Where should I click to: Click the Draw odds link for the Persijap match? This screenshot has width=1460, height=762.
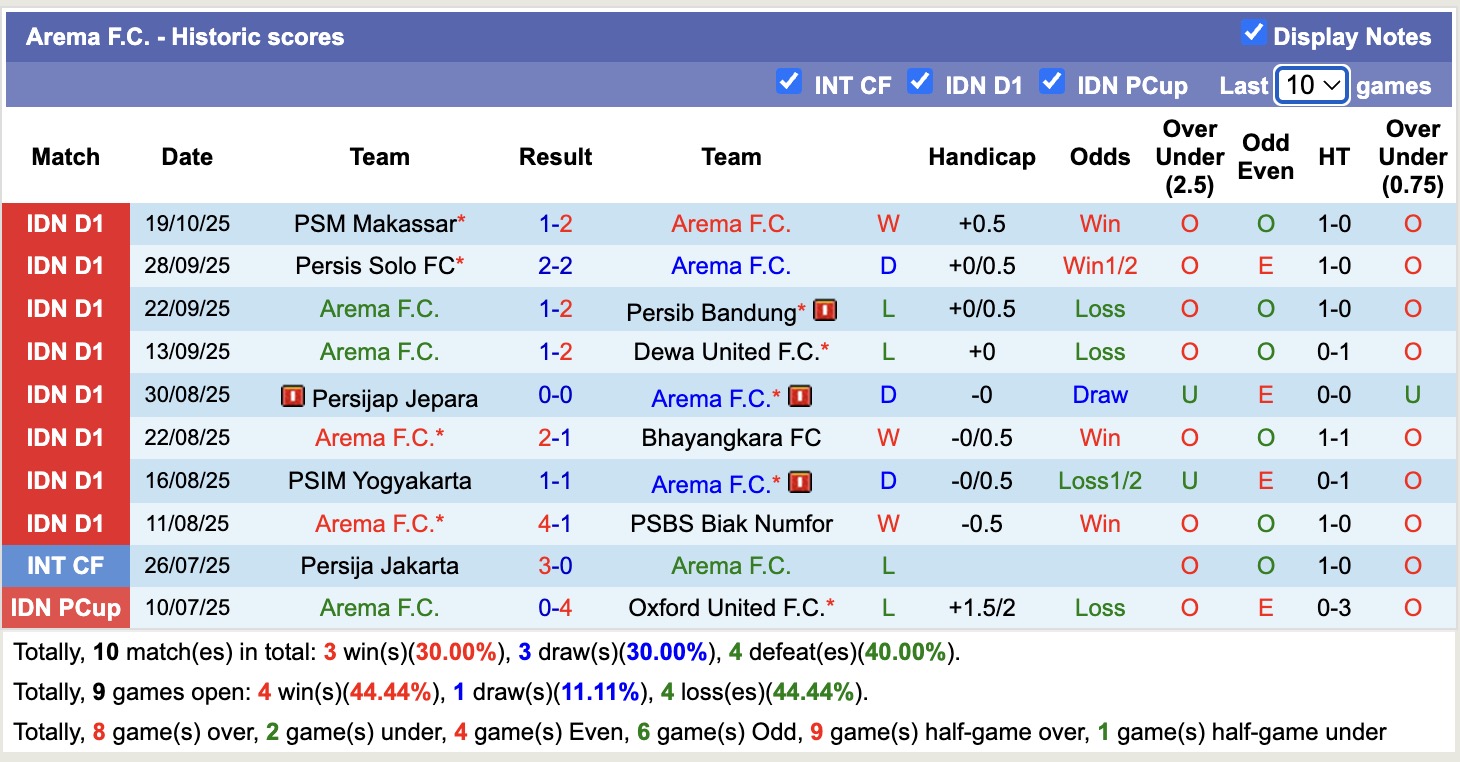pos(1099,396)
